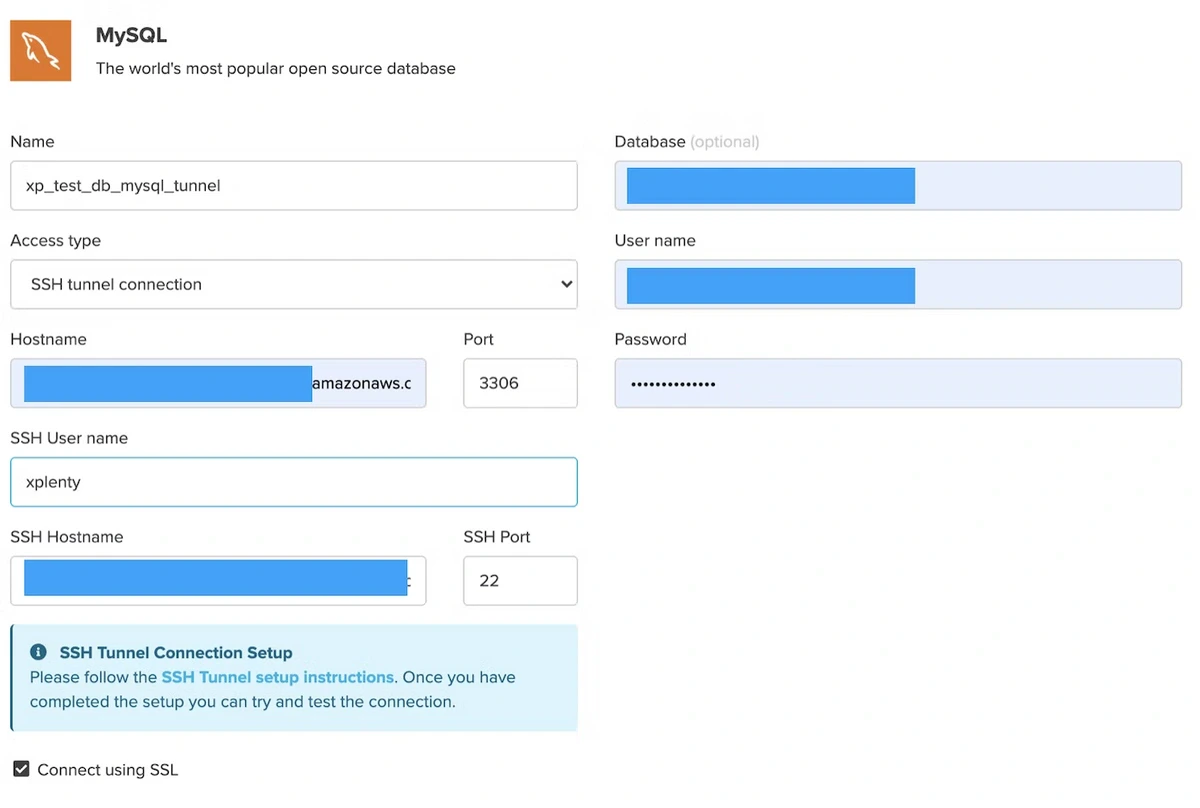Click the Connect using SSL label text
1200x808 pixels.
click(108, 770)
